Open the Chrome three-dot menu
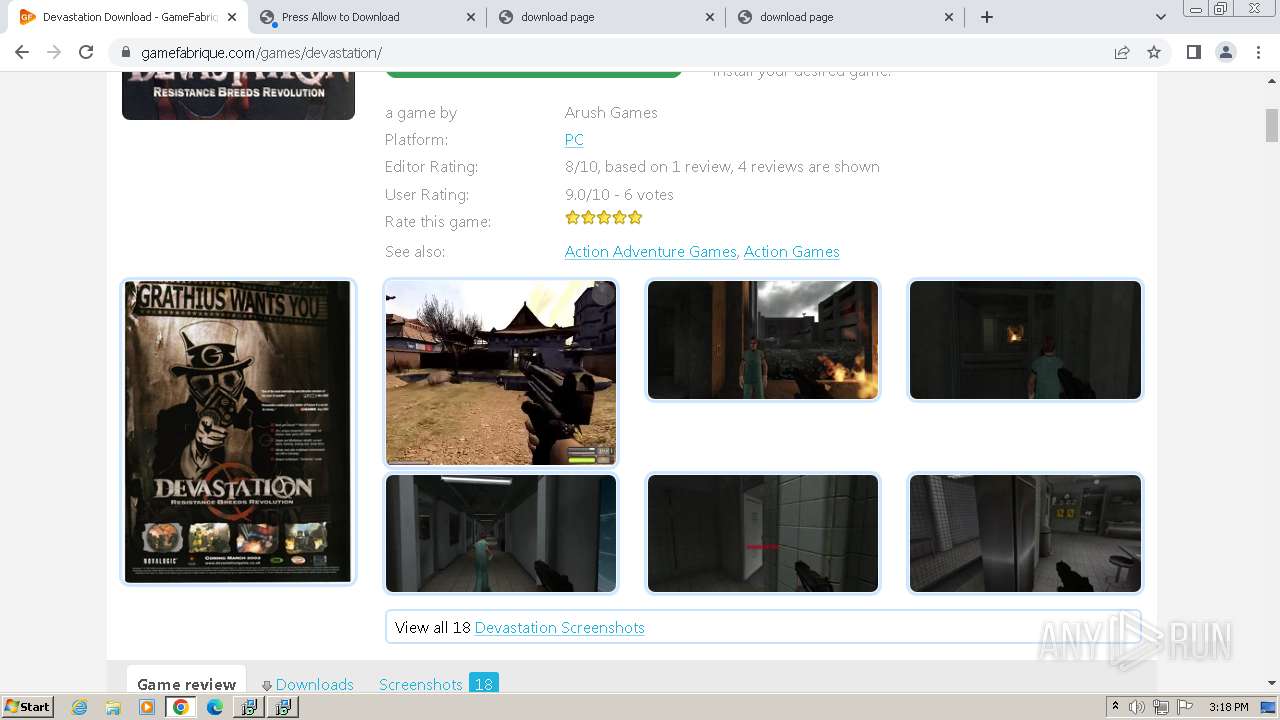The image size is (1280, 720). pyautogui.click(x=1258, y=52)
